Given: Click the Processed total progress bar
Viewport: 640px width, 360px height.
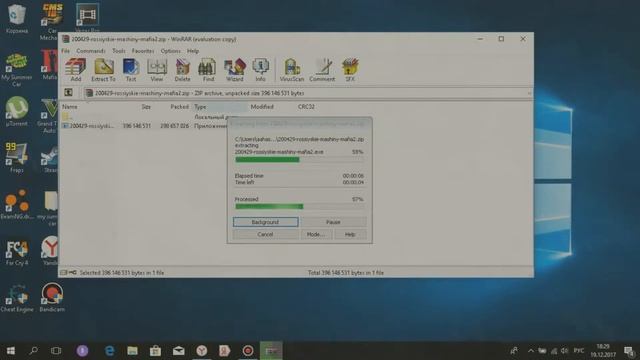Looking at the screenshot, I should pyautogui.click(x=299, y=207).
